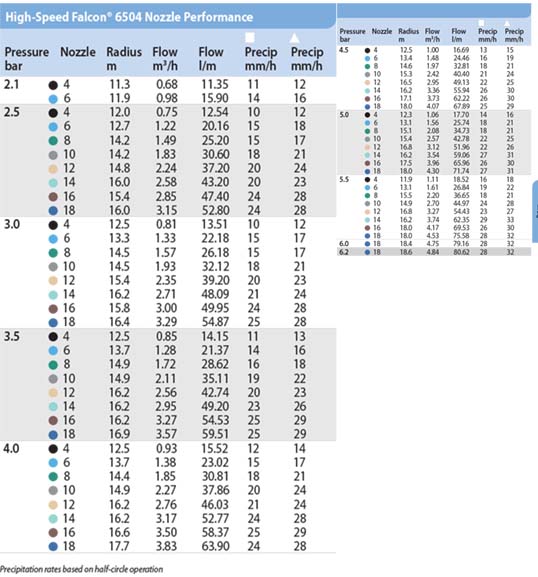The height and width of the screenshot is (577, 538).
Task: Click the brown nozzle 16 dot at 3.0 bar
Action: [53, 309]
